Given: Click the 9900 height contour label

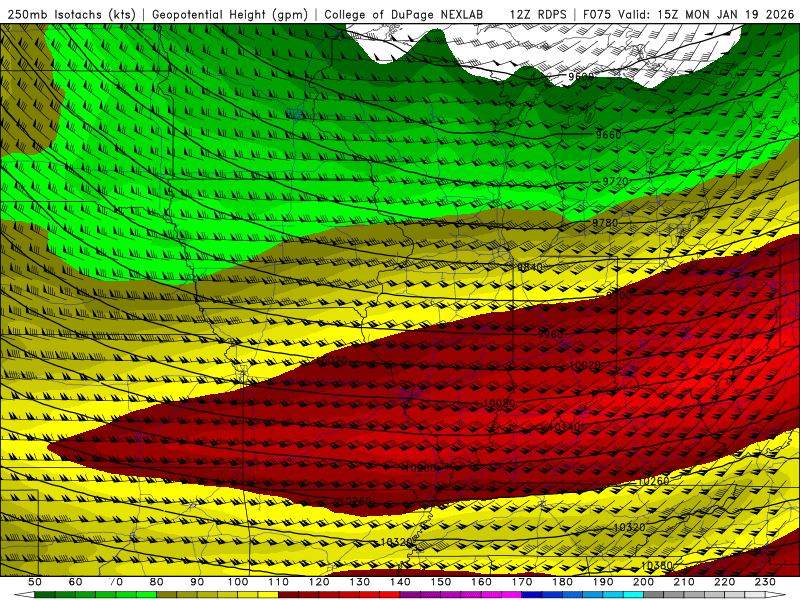Looking at the screenshot, I should tap(619, 296).
